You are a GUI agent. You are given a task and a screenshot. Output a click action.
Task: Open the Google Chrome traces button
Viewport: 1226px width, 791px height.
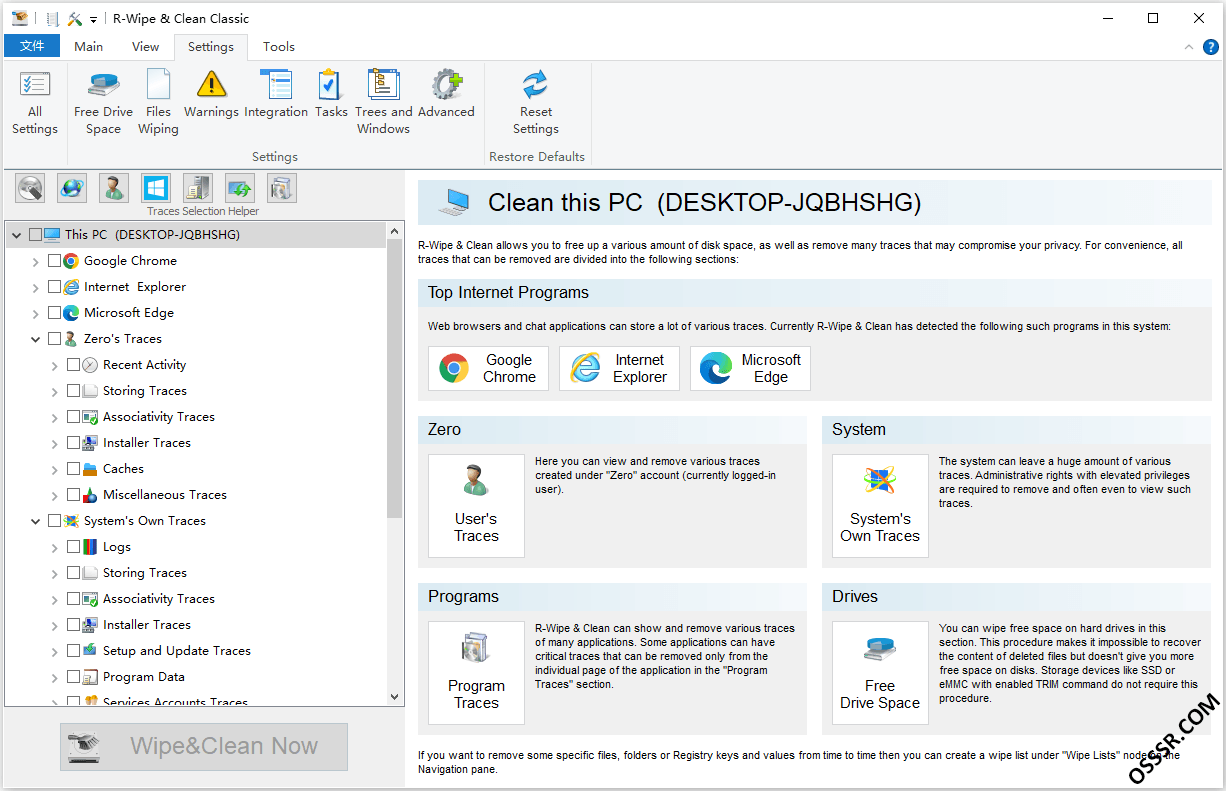488,368
